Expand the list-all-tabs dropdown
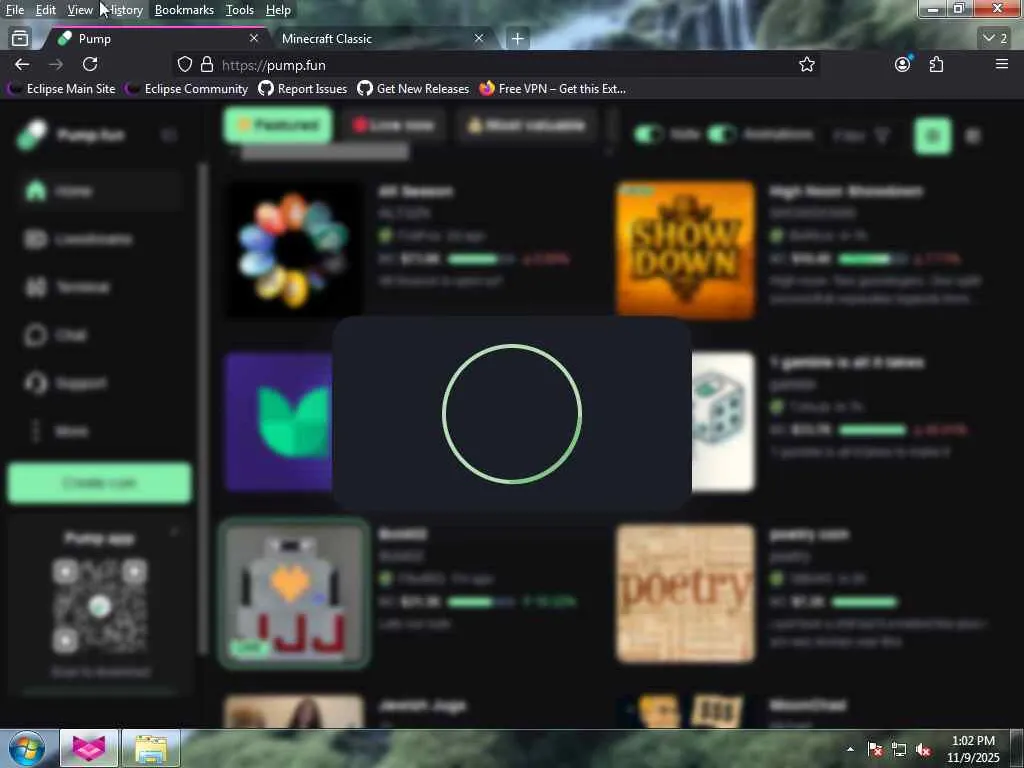Viewport: 1024px width, 768px height. tap(995, 39)
